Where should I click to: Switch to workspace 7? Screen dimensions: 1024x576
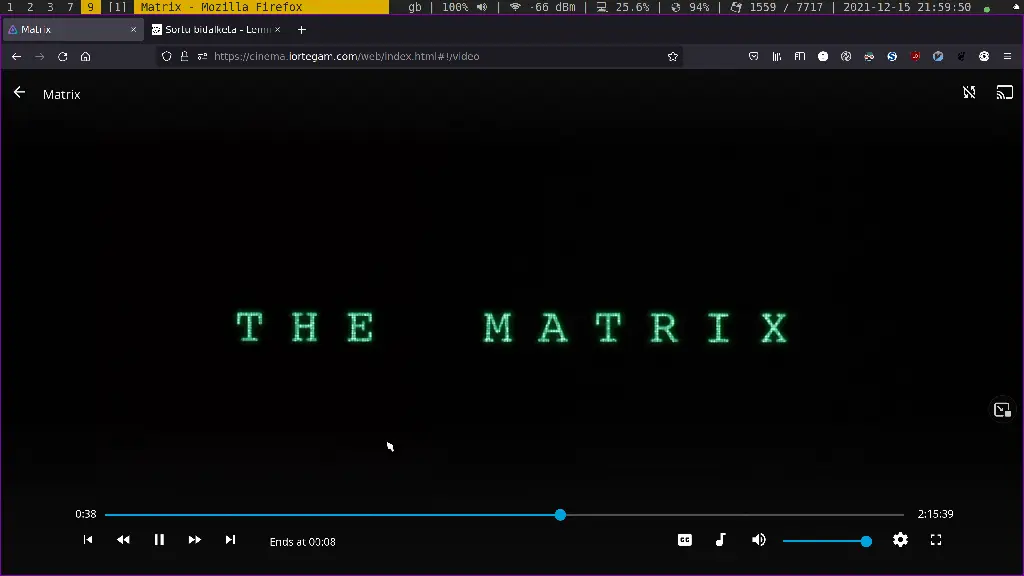click(x=70, y=7)
